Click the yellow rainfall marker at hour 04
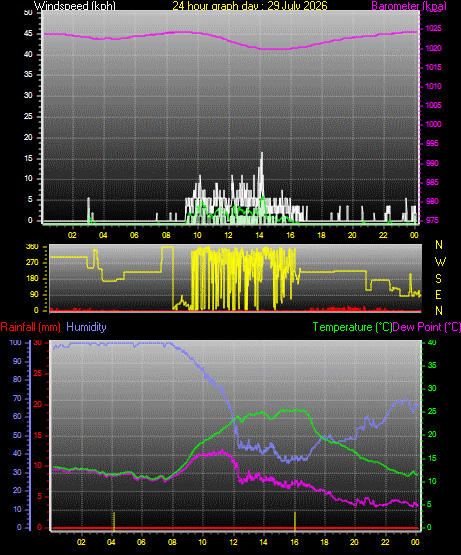Viewport: 461px width, 555px height. pos(114,521)
